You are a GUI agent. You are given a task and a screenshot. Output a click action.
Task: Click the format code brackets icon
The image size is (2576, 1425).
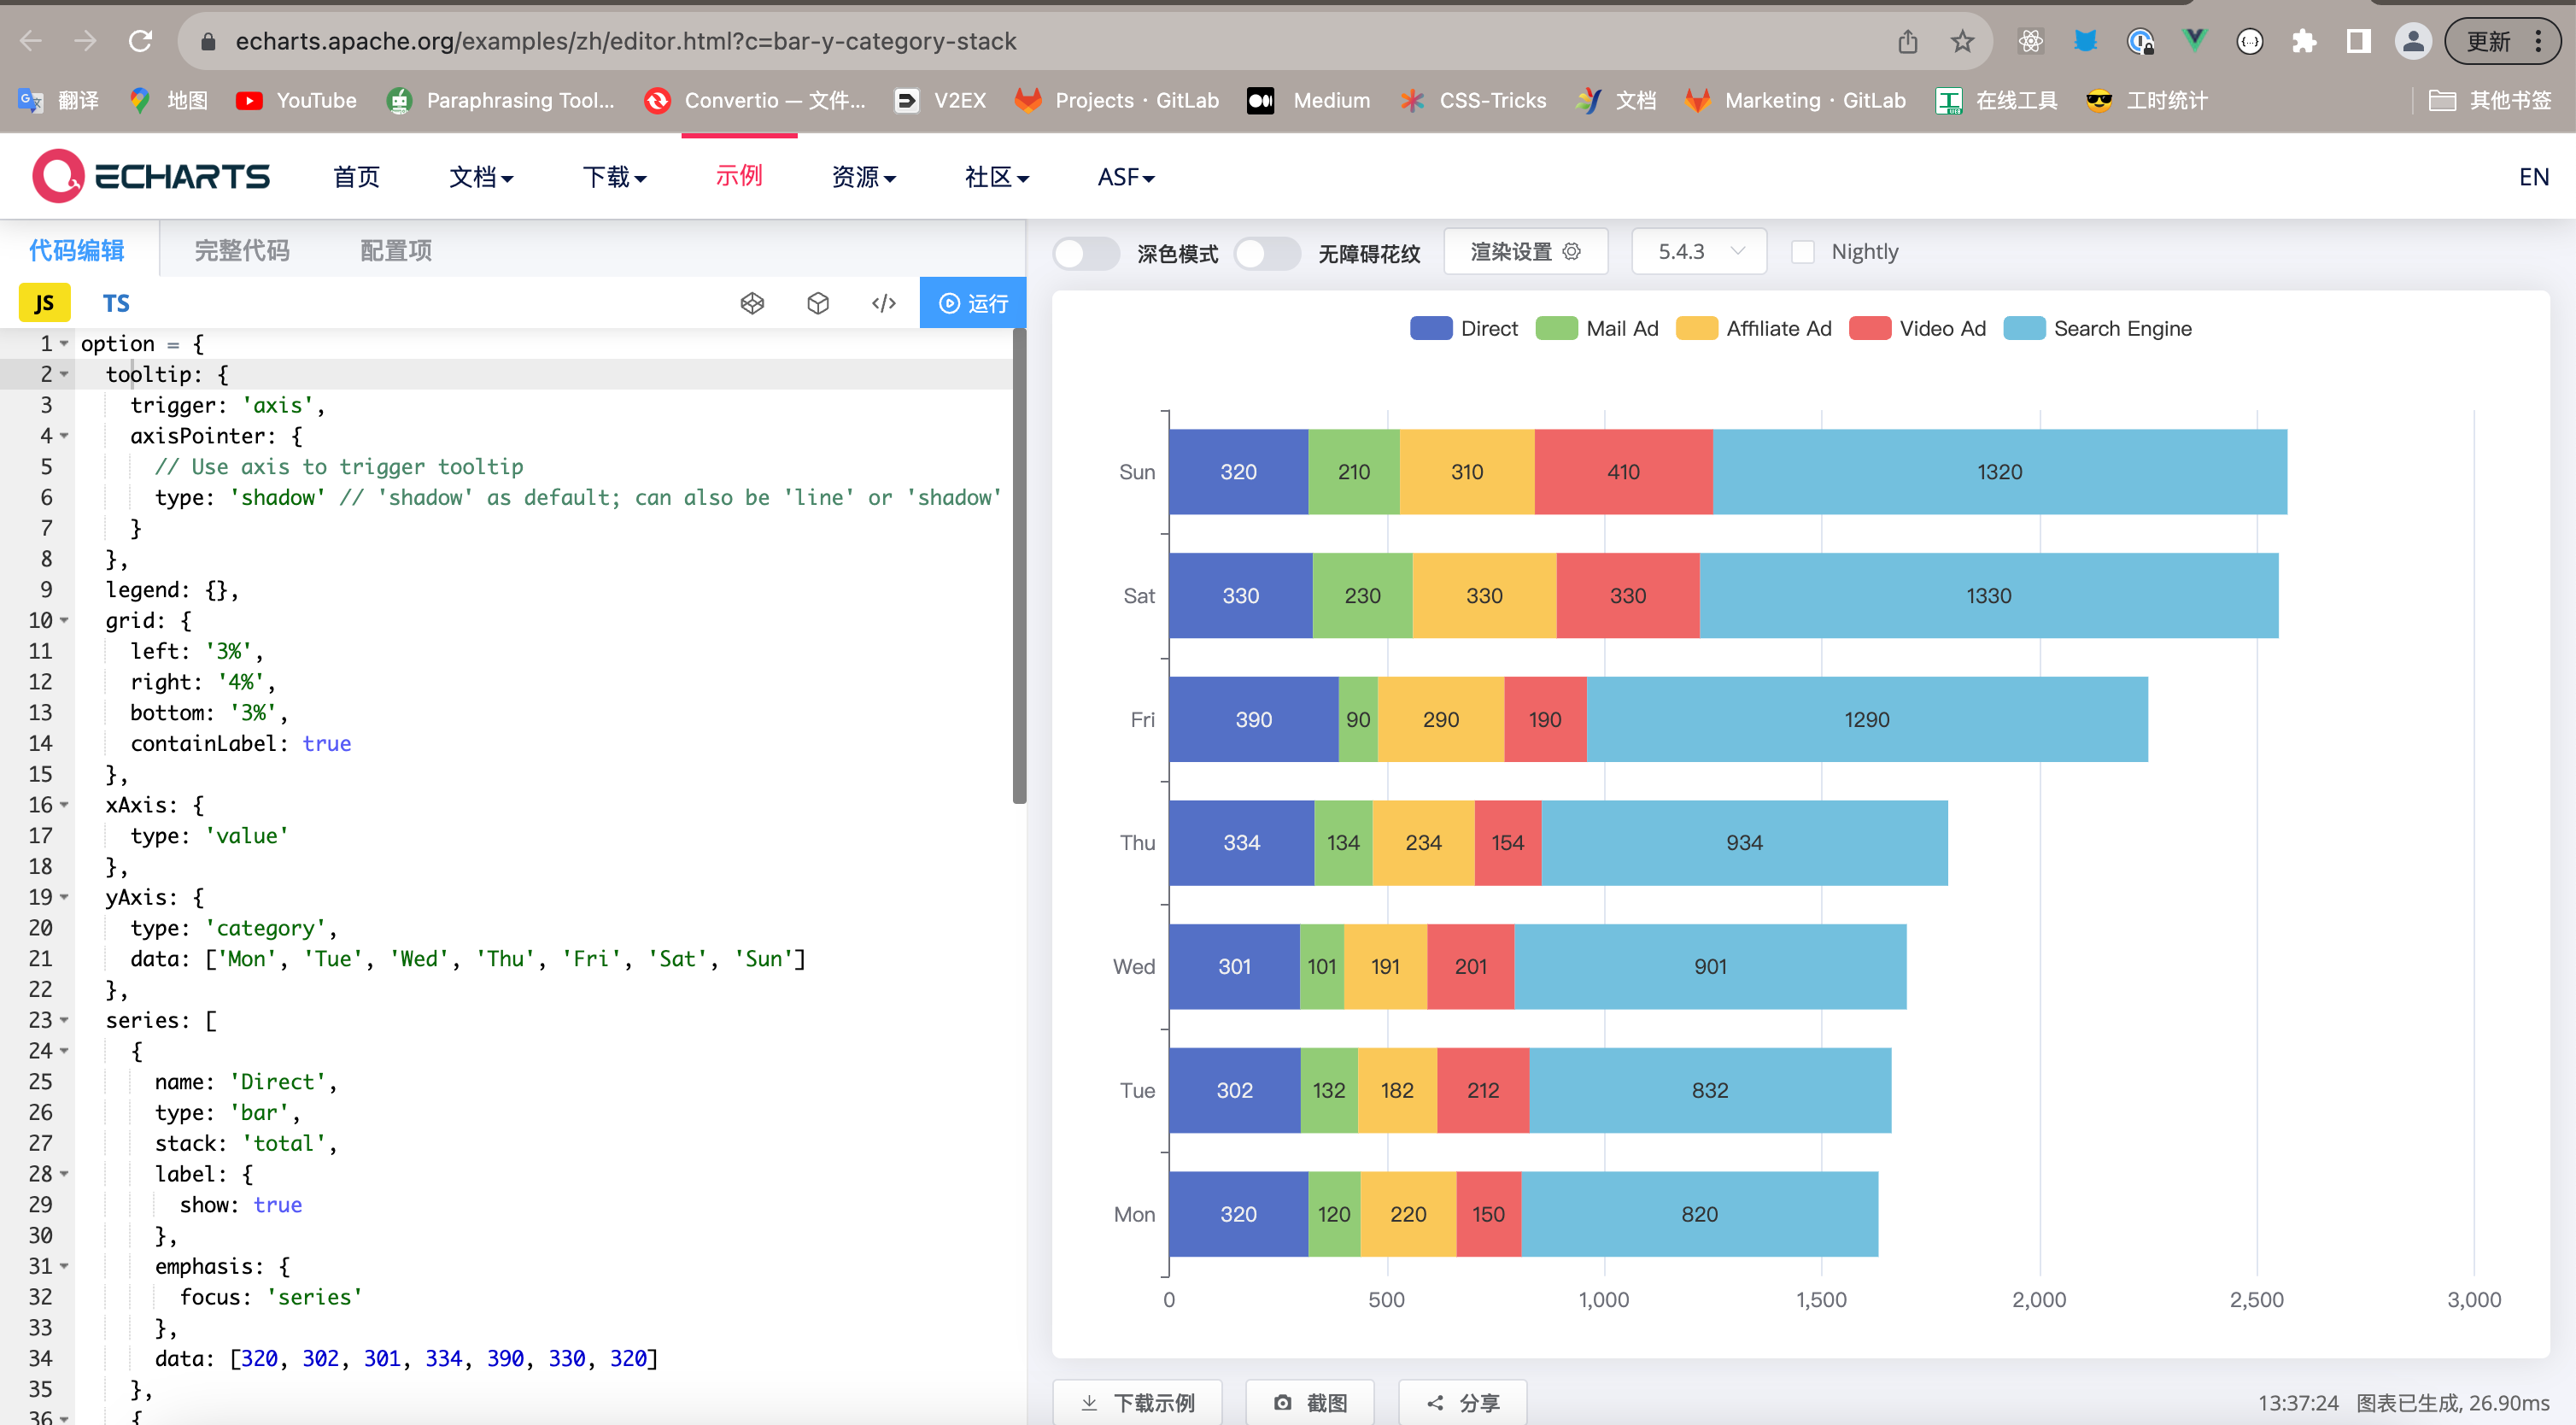click(x=883, y=303)
